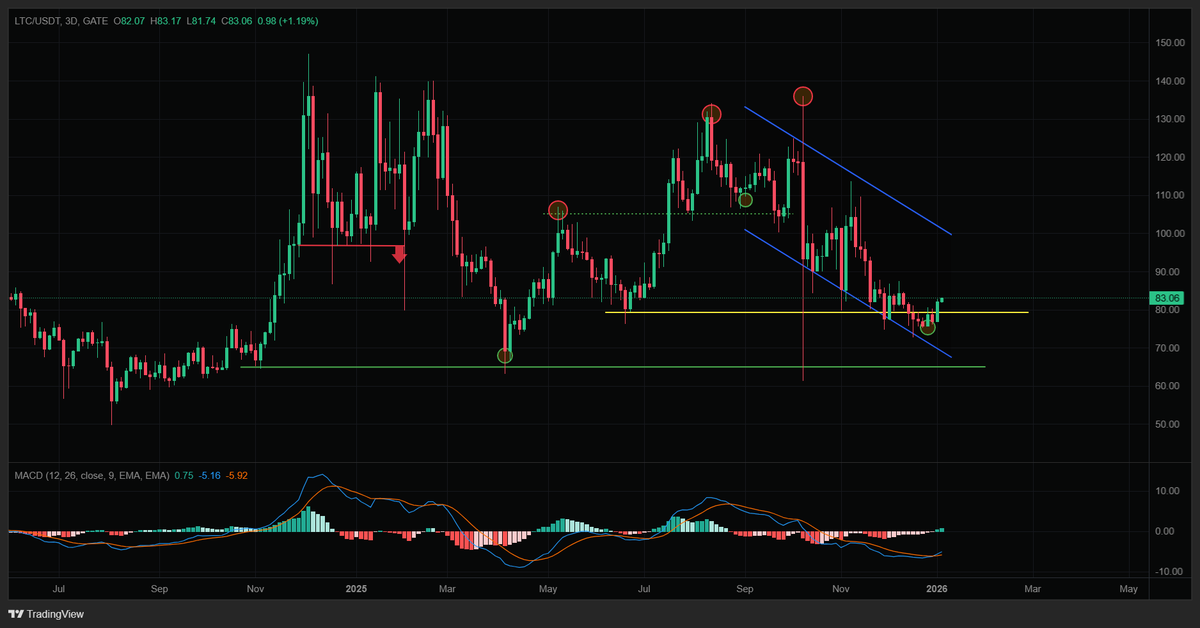The height and width of the screenshot is (628, 1200).
Task: Select the green circle near the 76 low
Action: 927,327
